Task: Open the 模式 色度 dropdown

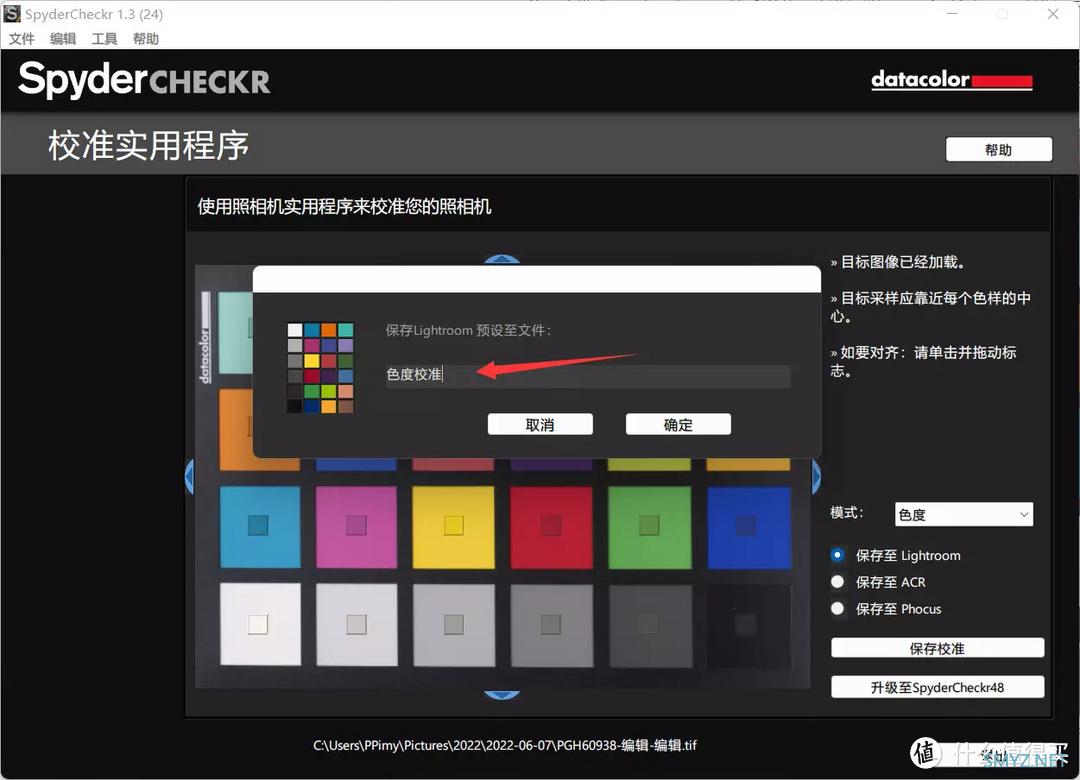Action: pyautogui.click(x=963, y=514)
